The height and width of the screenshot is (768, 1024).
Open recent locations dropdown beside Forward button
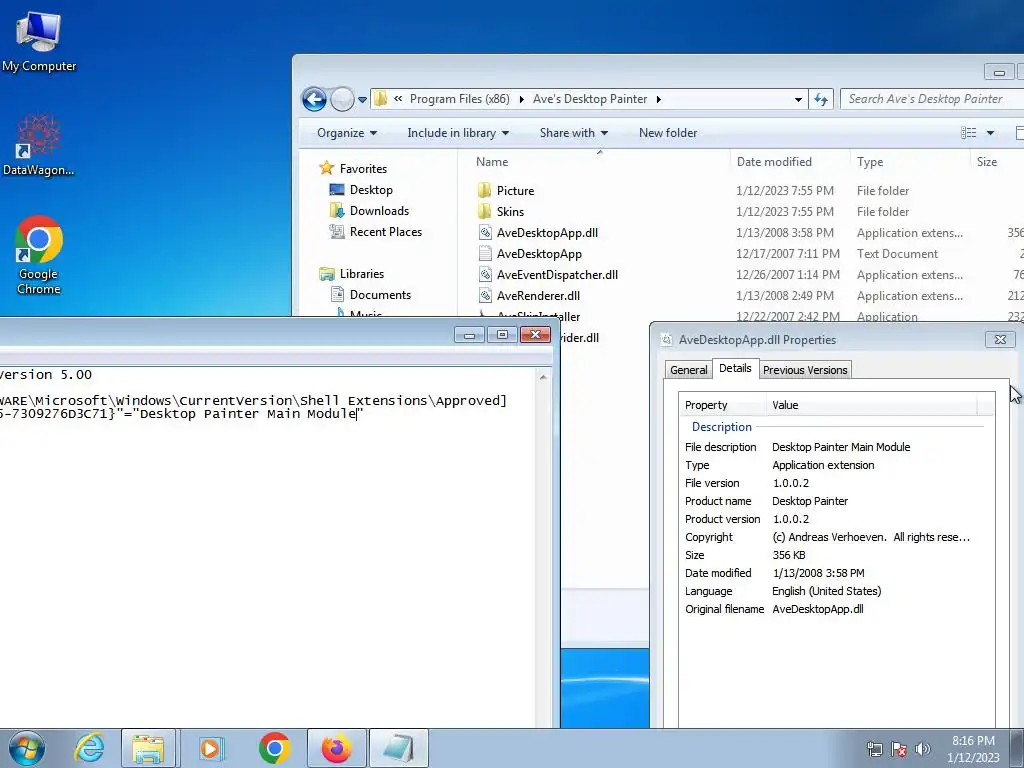click(x=362, y=100)
